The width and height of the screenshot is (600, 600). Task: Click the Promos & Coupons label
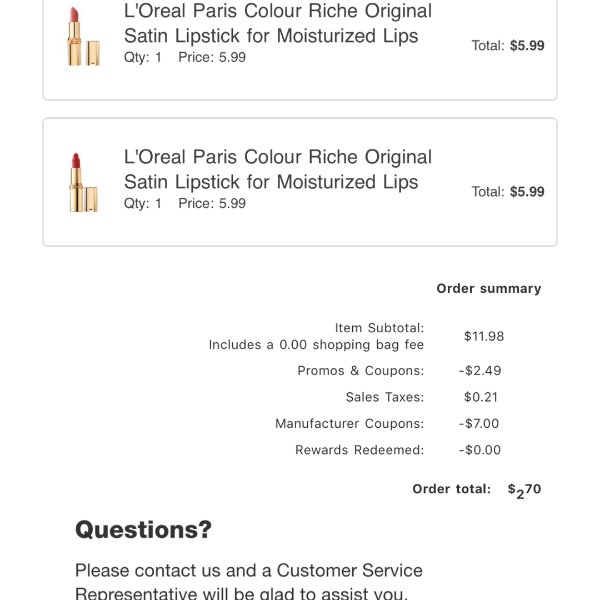[x=361, y=371]
